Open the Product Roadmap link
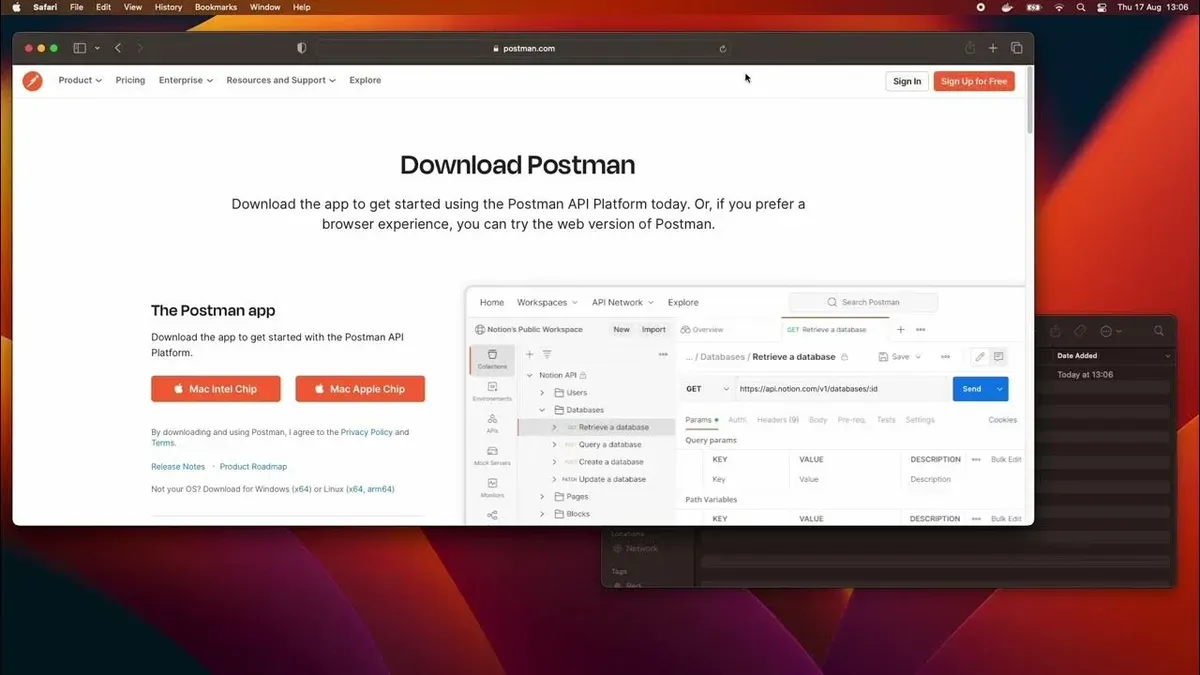1200x675 pixels. click(x=253, y=467)
